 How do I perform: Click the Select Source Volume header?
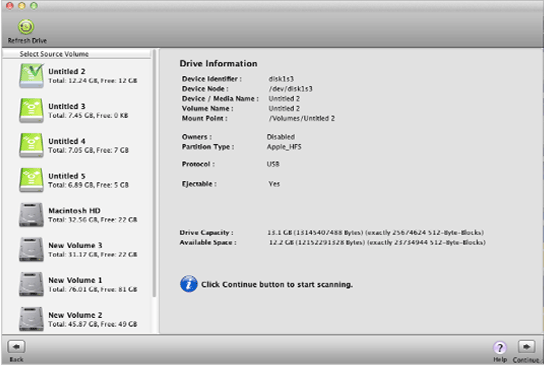[54, 54]
